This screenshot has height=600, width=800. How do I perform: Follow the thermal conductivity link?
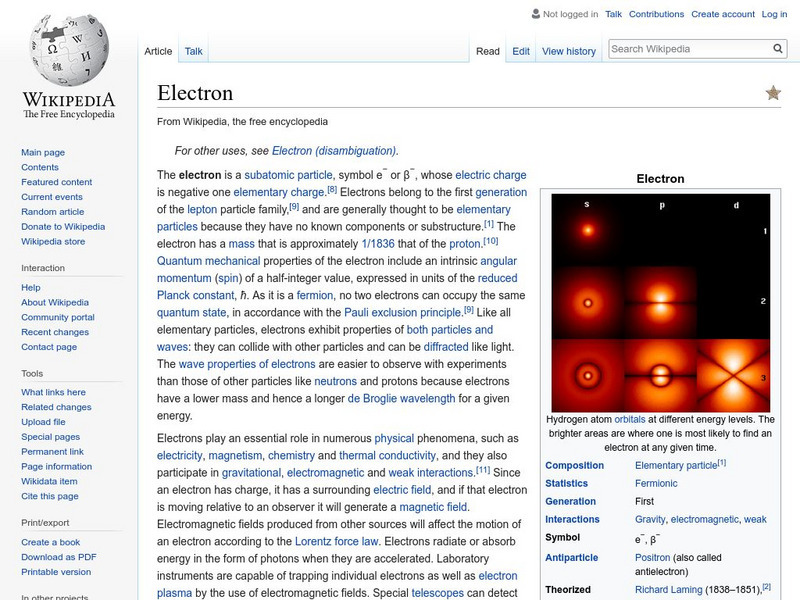388,456
